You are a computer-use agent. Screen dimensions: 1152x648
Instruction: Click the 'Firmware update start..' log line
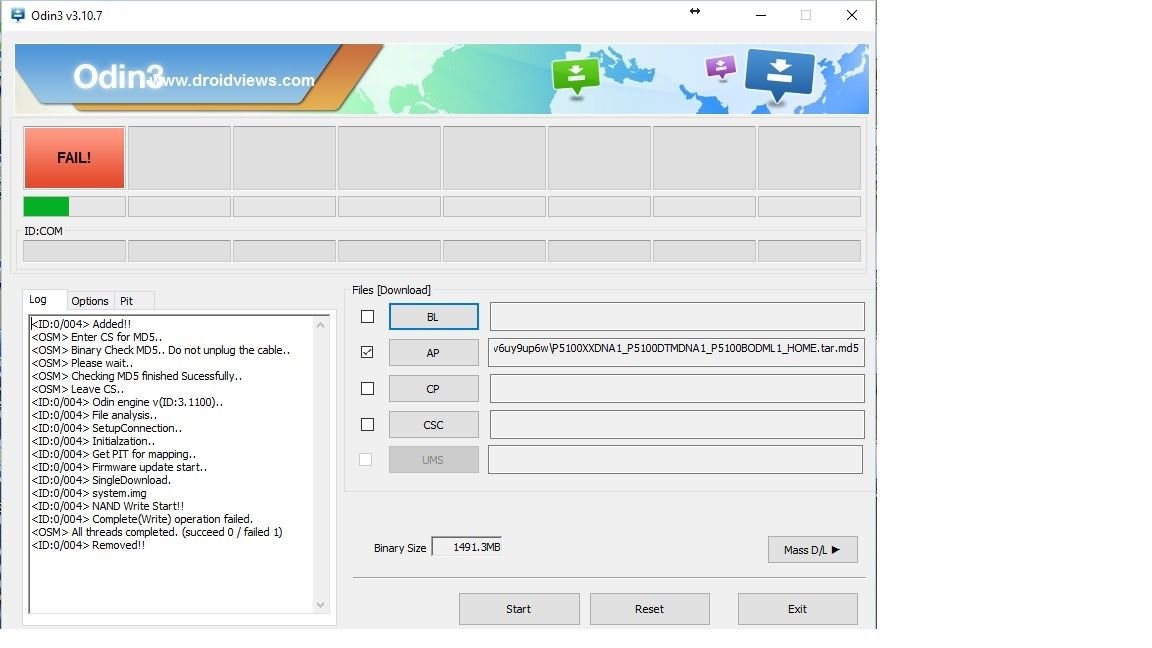[x=120, y=467]
